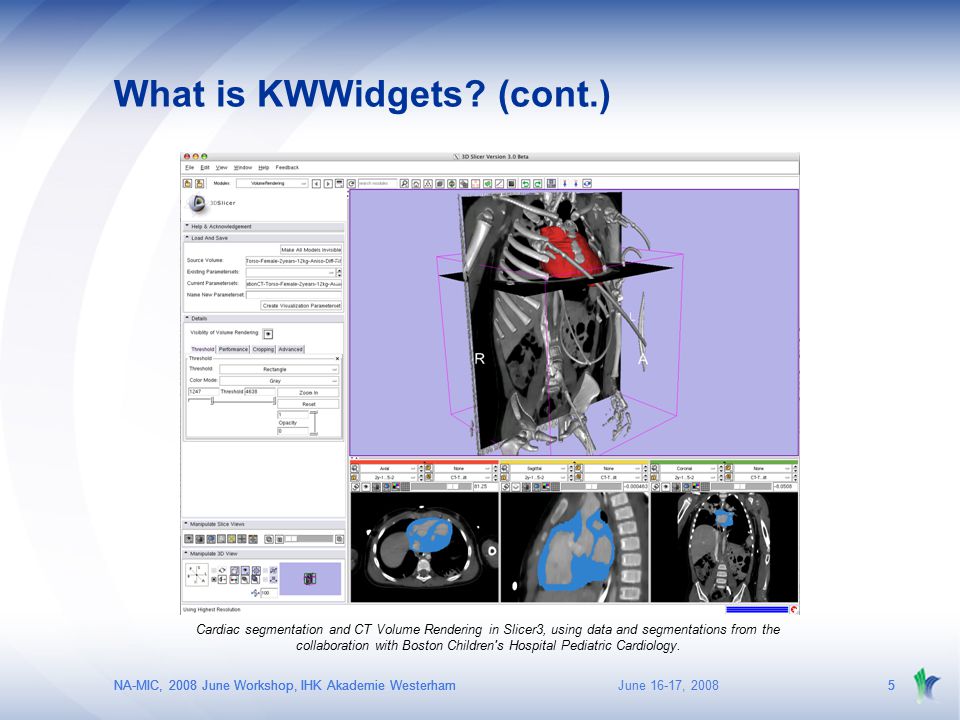The height and width of the screenshot is (720, 960).
Task: Open the View menu
Action: (222, 167)
